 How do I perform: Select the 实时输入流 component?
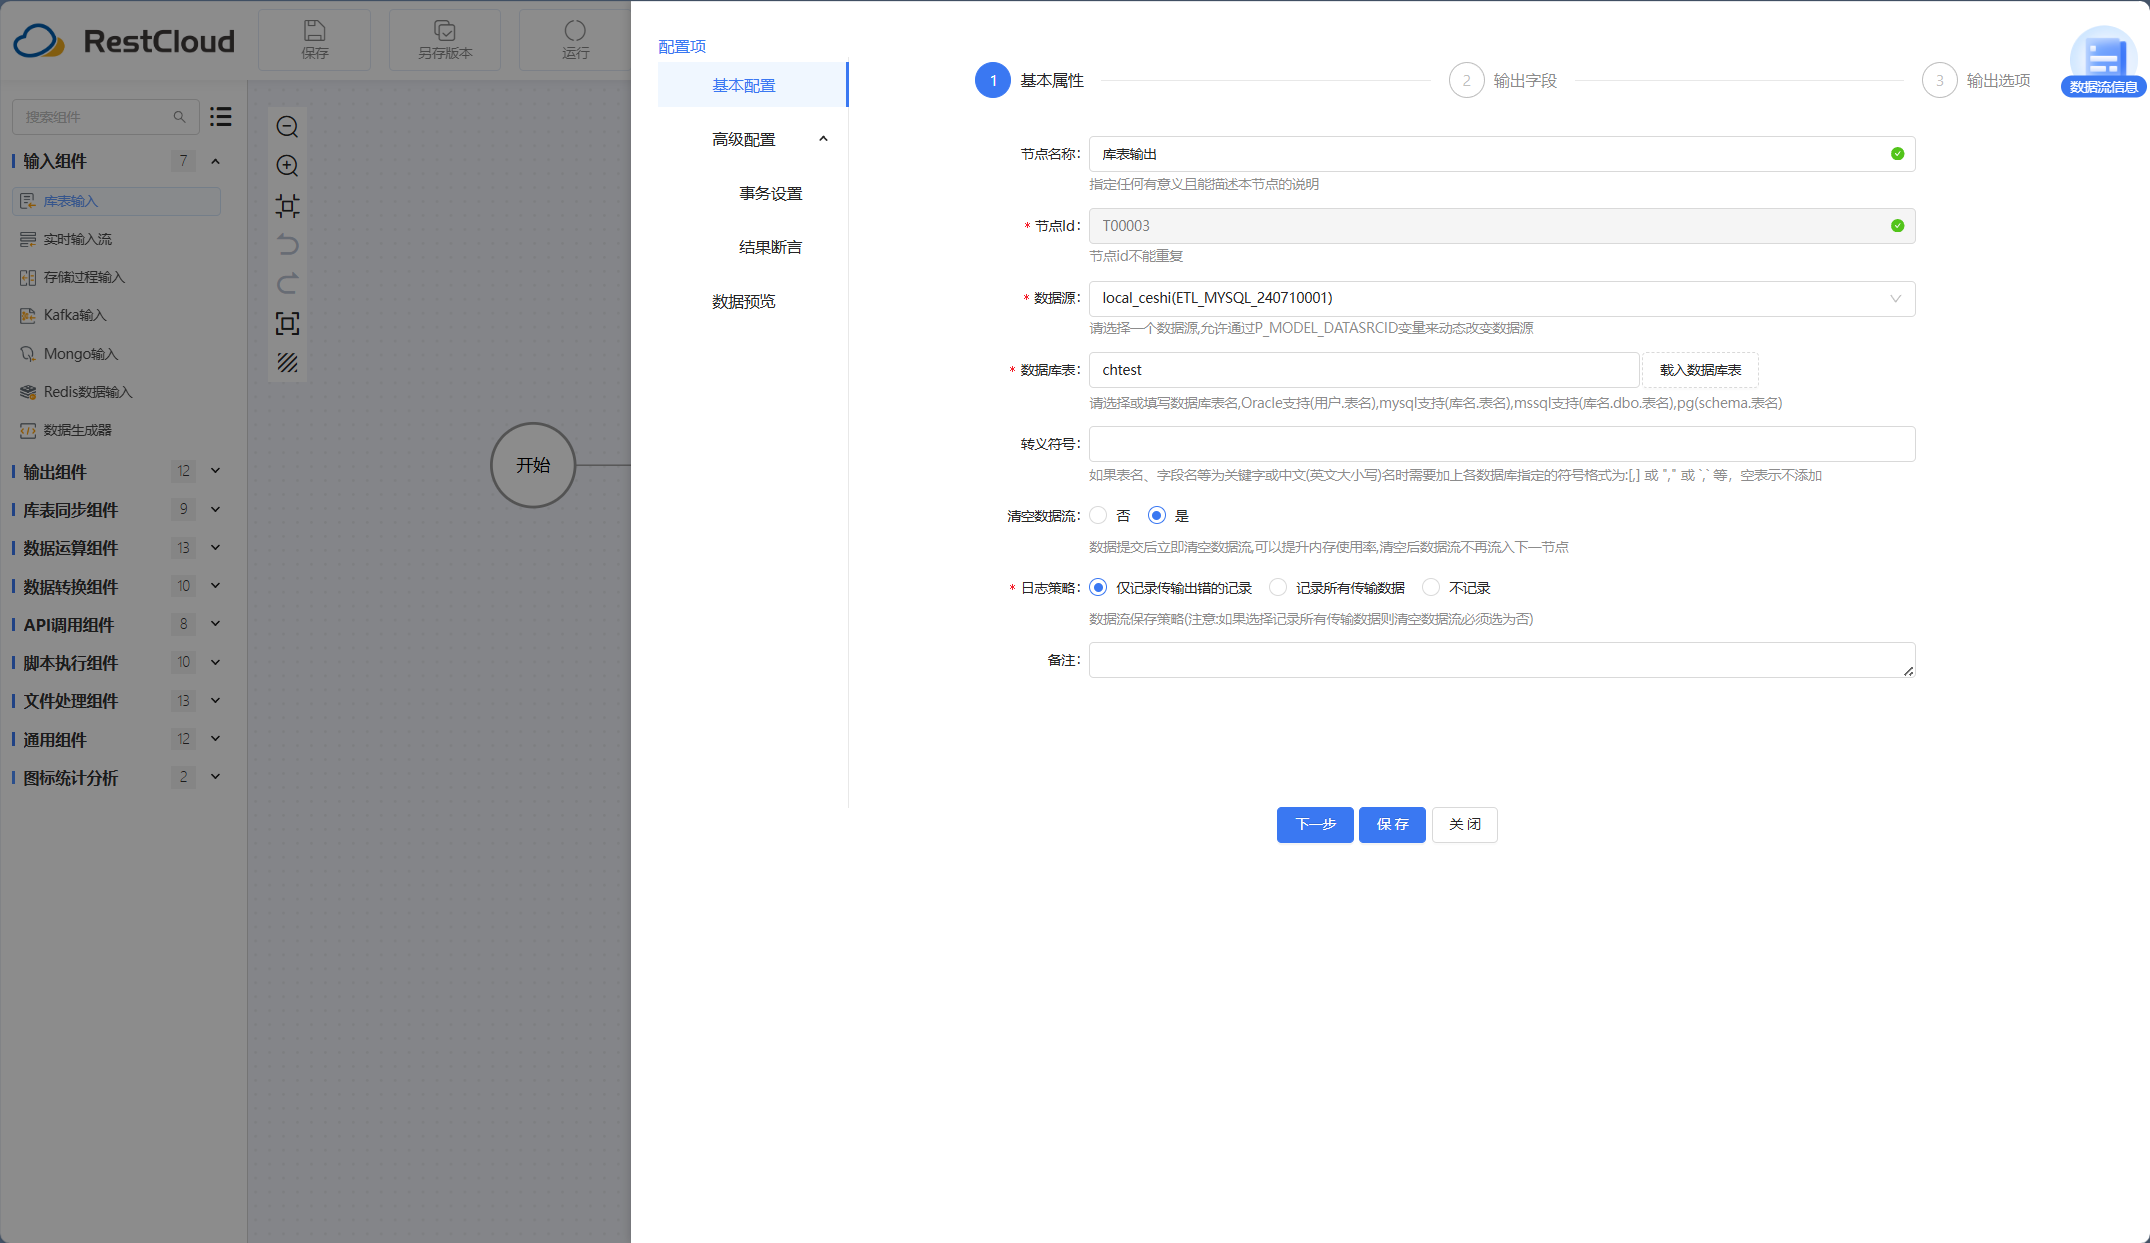point(116,239)
